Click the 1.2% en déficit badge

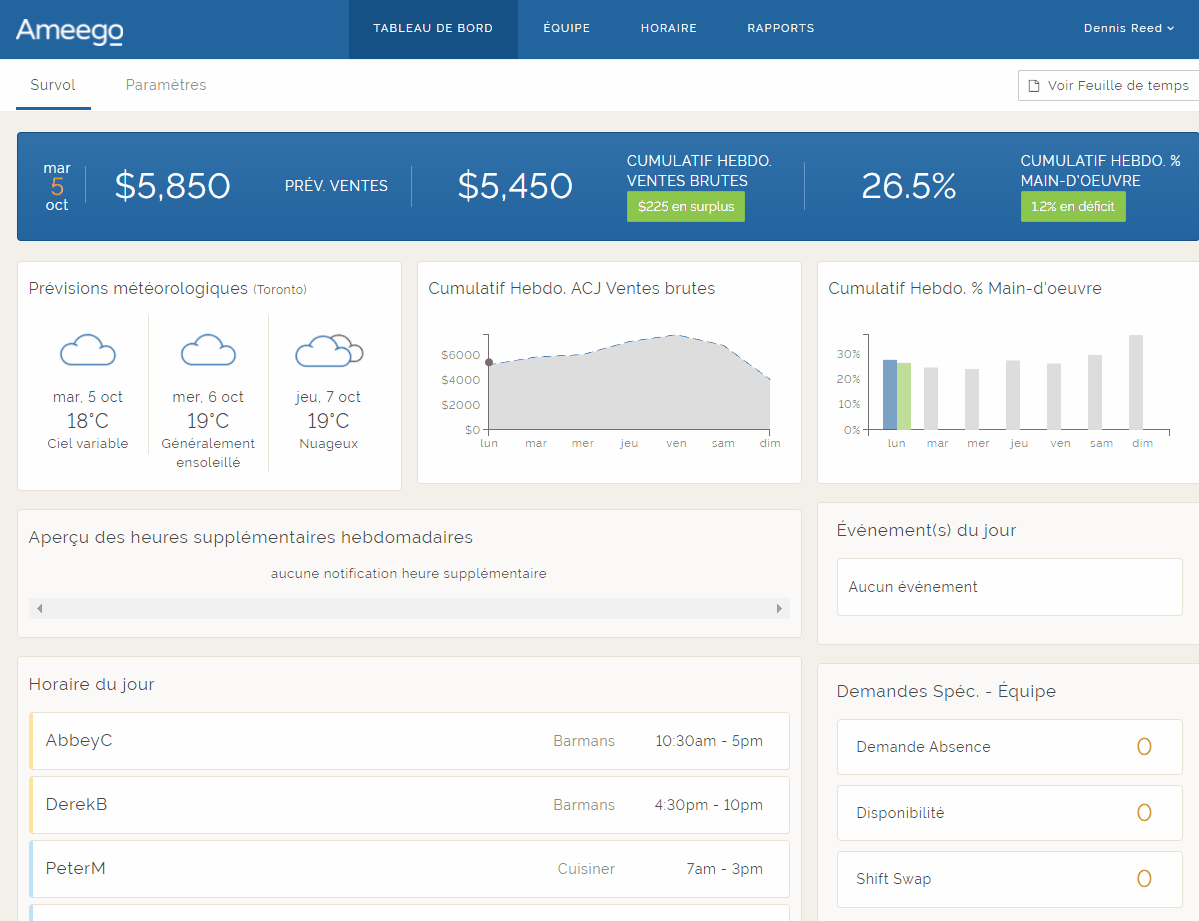coord(1072,207)
